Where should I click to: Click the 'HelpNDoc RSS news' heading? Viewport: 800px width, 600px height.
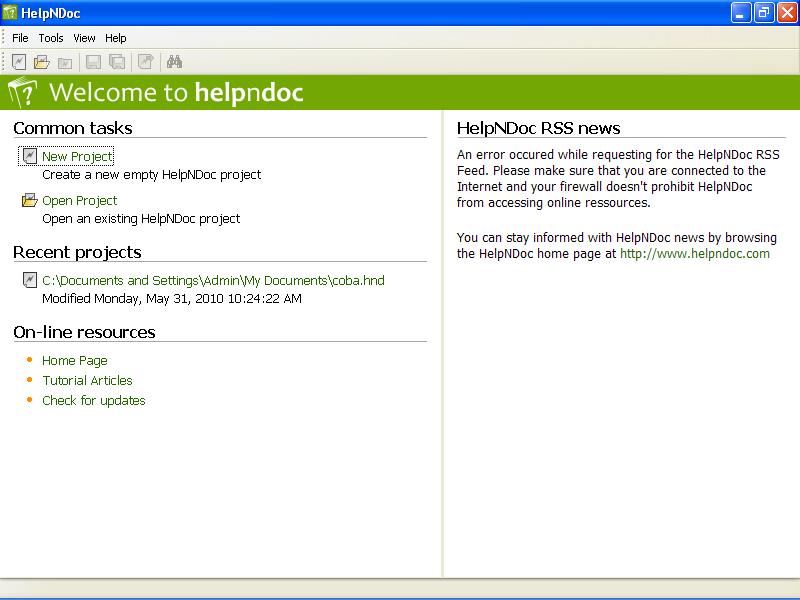[x=539, y=128]
